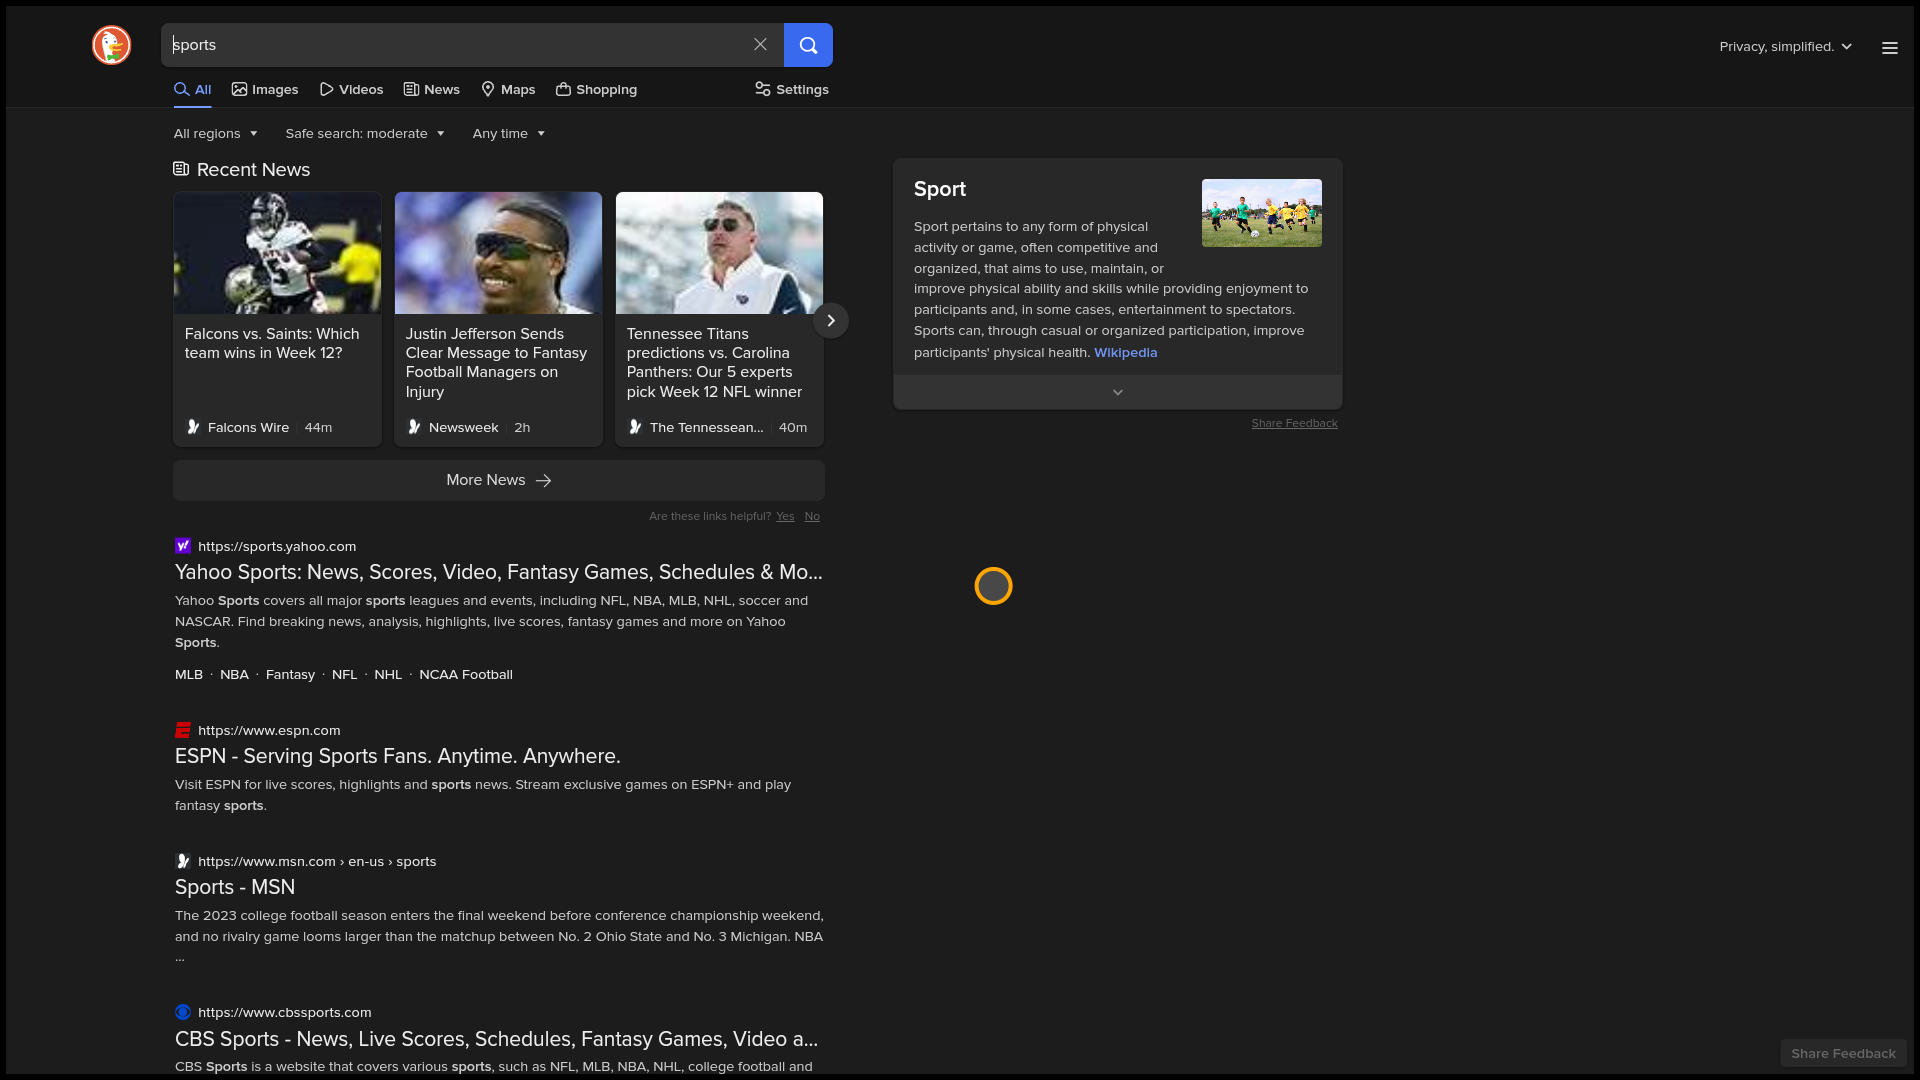The width and height of the screenshot is (1920, 1080).
Task: Open the Sports - MSN result title
Action: [235, 887]
